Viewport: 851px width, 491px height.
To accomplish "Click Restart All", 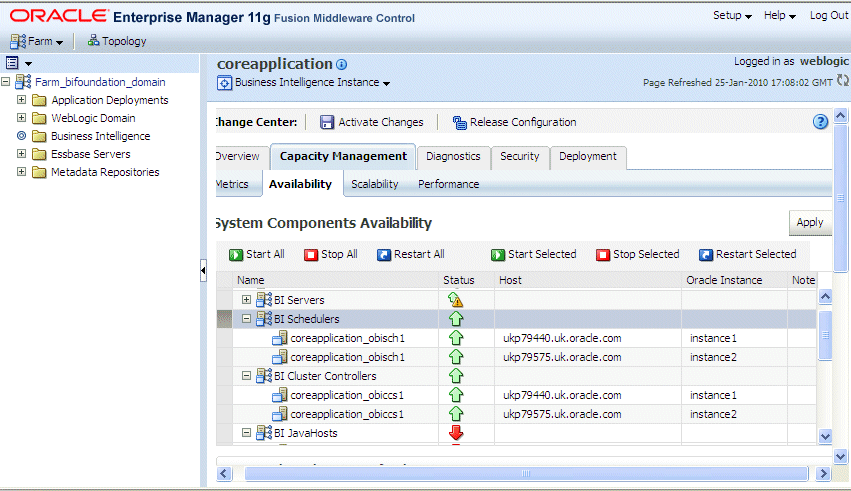I will 411,254.
